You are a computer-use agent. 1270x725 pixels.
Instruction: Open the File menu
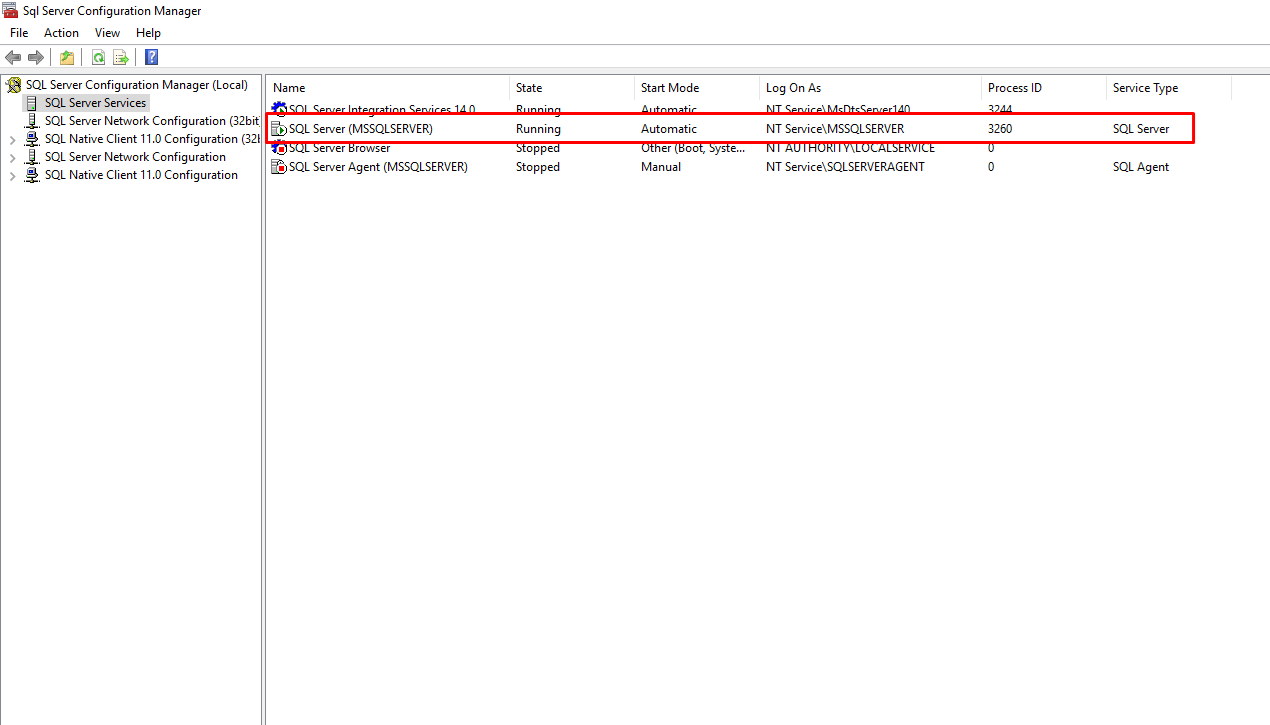(19, 33)
